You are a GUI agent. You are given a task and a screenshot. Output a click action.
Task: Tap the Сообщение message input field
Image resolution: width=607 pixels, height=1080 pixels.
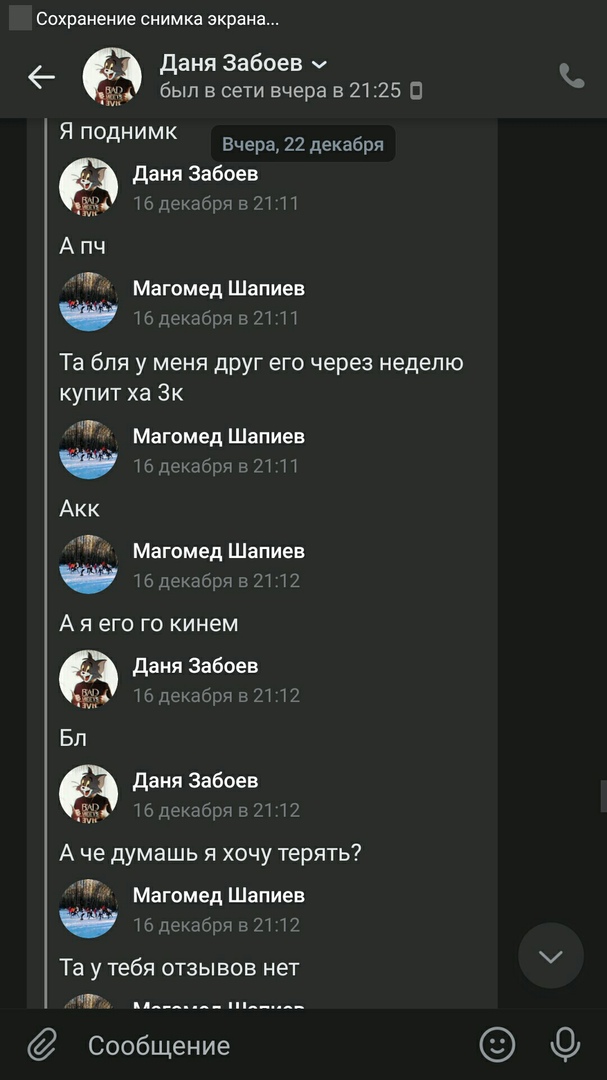(x=276, y=1046)
